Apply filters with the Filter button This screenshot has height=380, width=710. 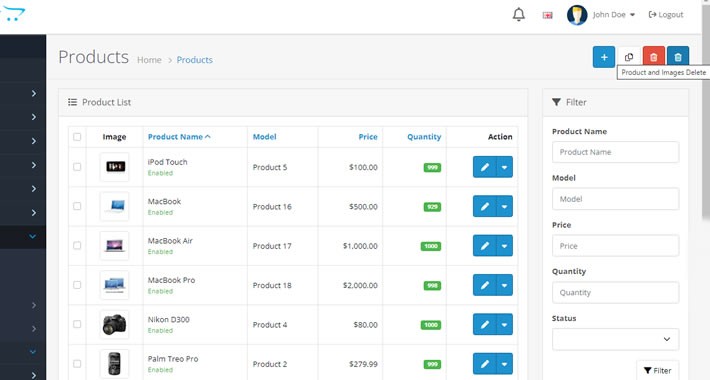point(657,370)
